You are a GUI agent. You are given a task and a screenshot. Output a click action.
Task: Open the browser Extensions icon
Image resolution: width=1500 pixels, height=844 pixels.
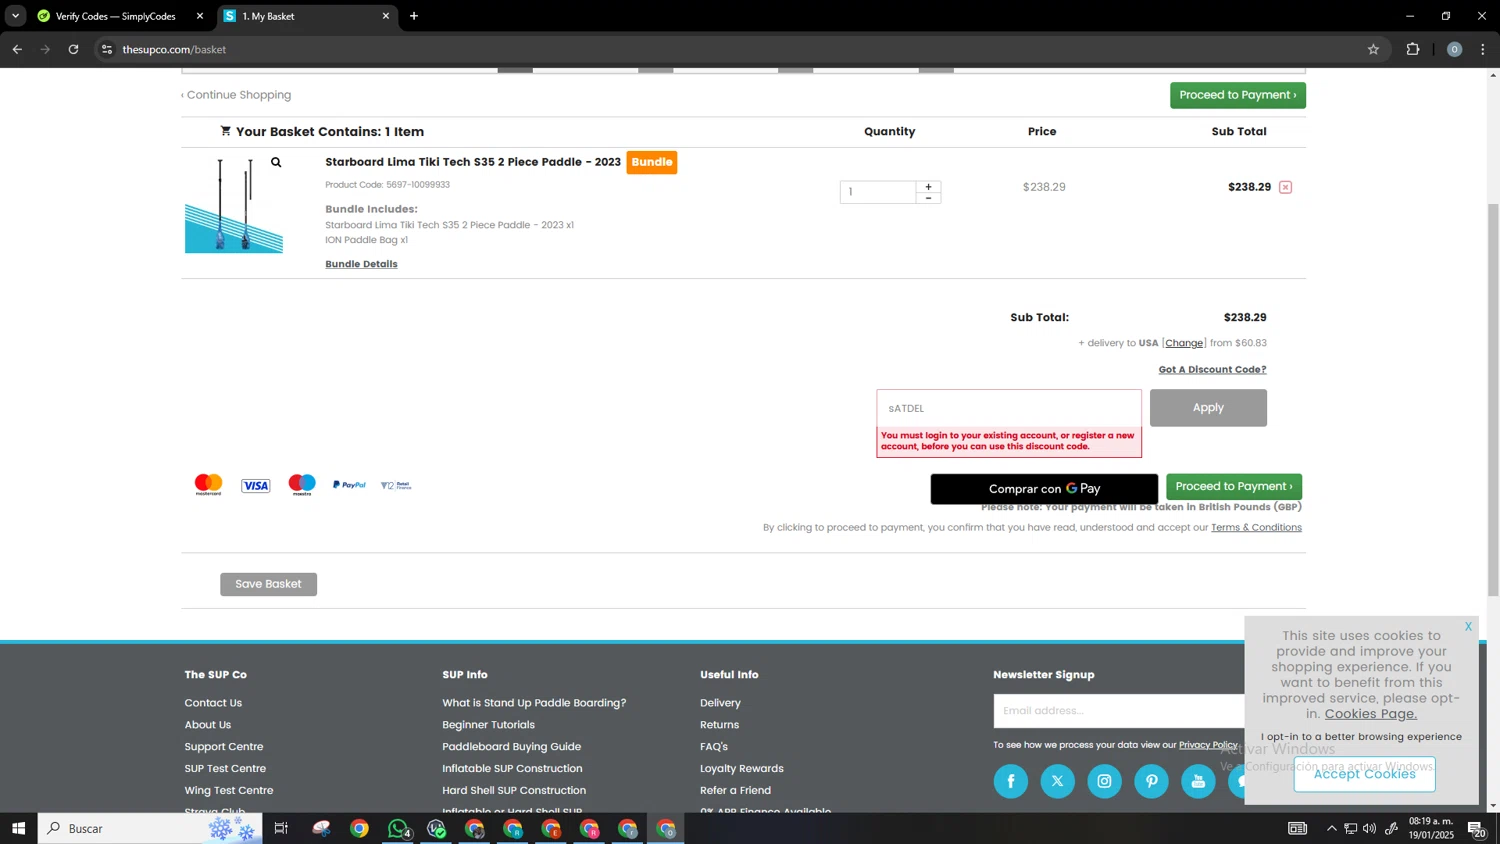point(1413,49)
